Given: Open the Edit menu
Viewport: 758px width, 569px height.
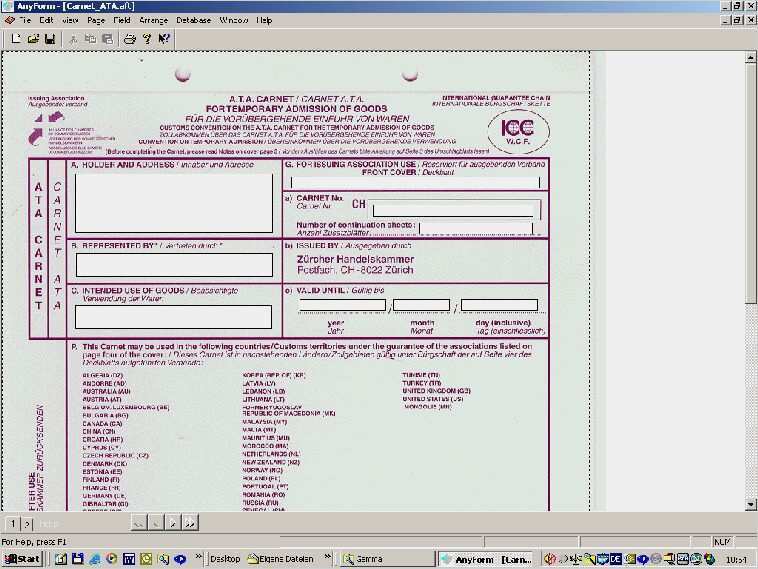Looking at the screenshot, I should [x=46, y=20].
